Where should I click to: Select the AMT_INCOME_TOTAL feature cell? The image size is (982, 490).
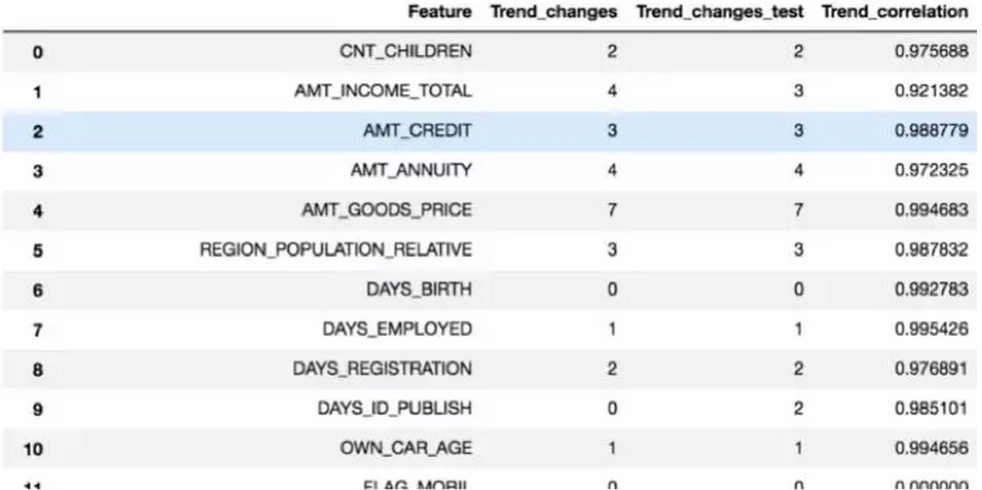click(x=383, y=91)
